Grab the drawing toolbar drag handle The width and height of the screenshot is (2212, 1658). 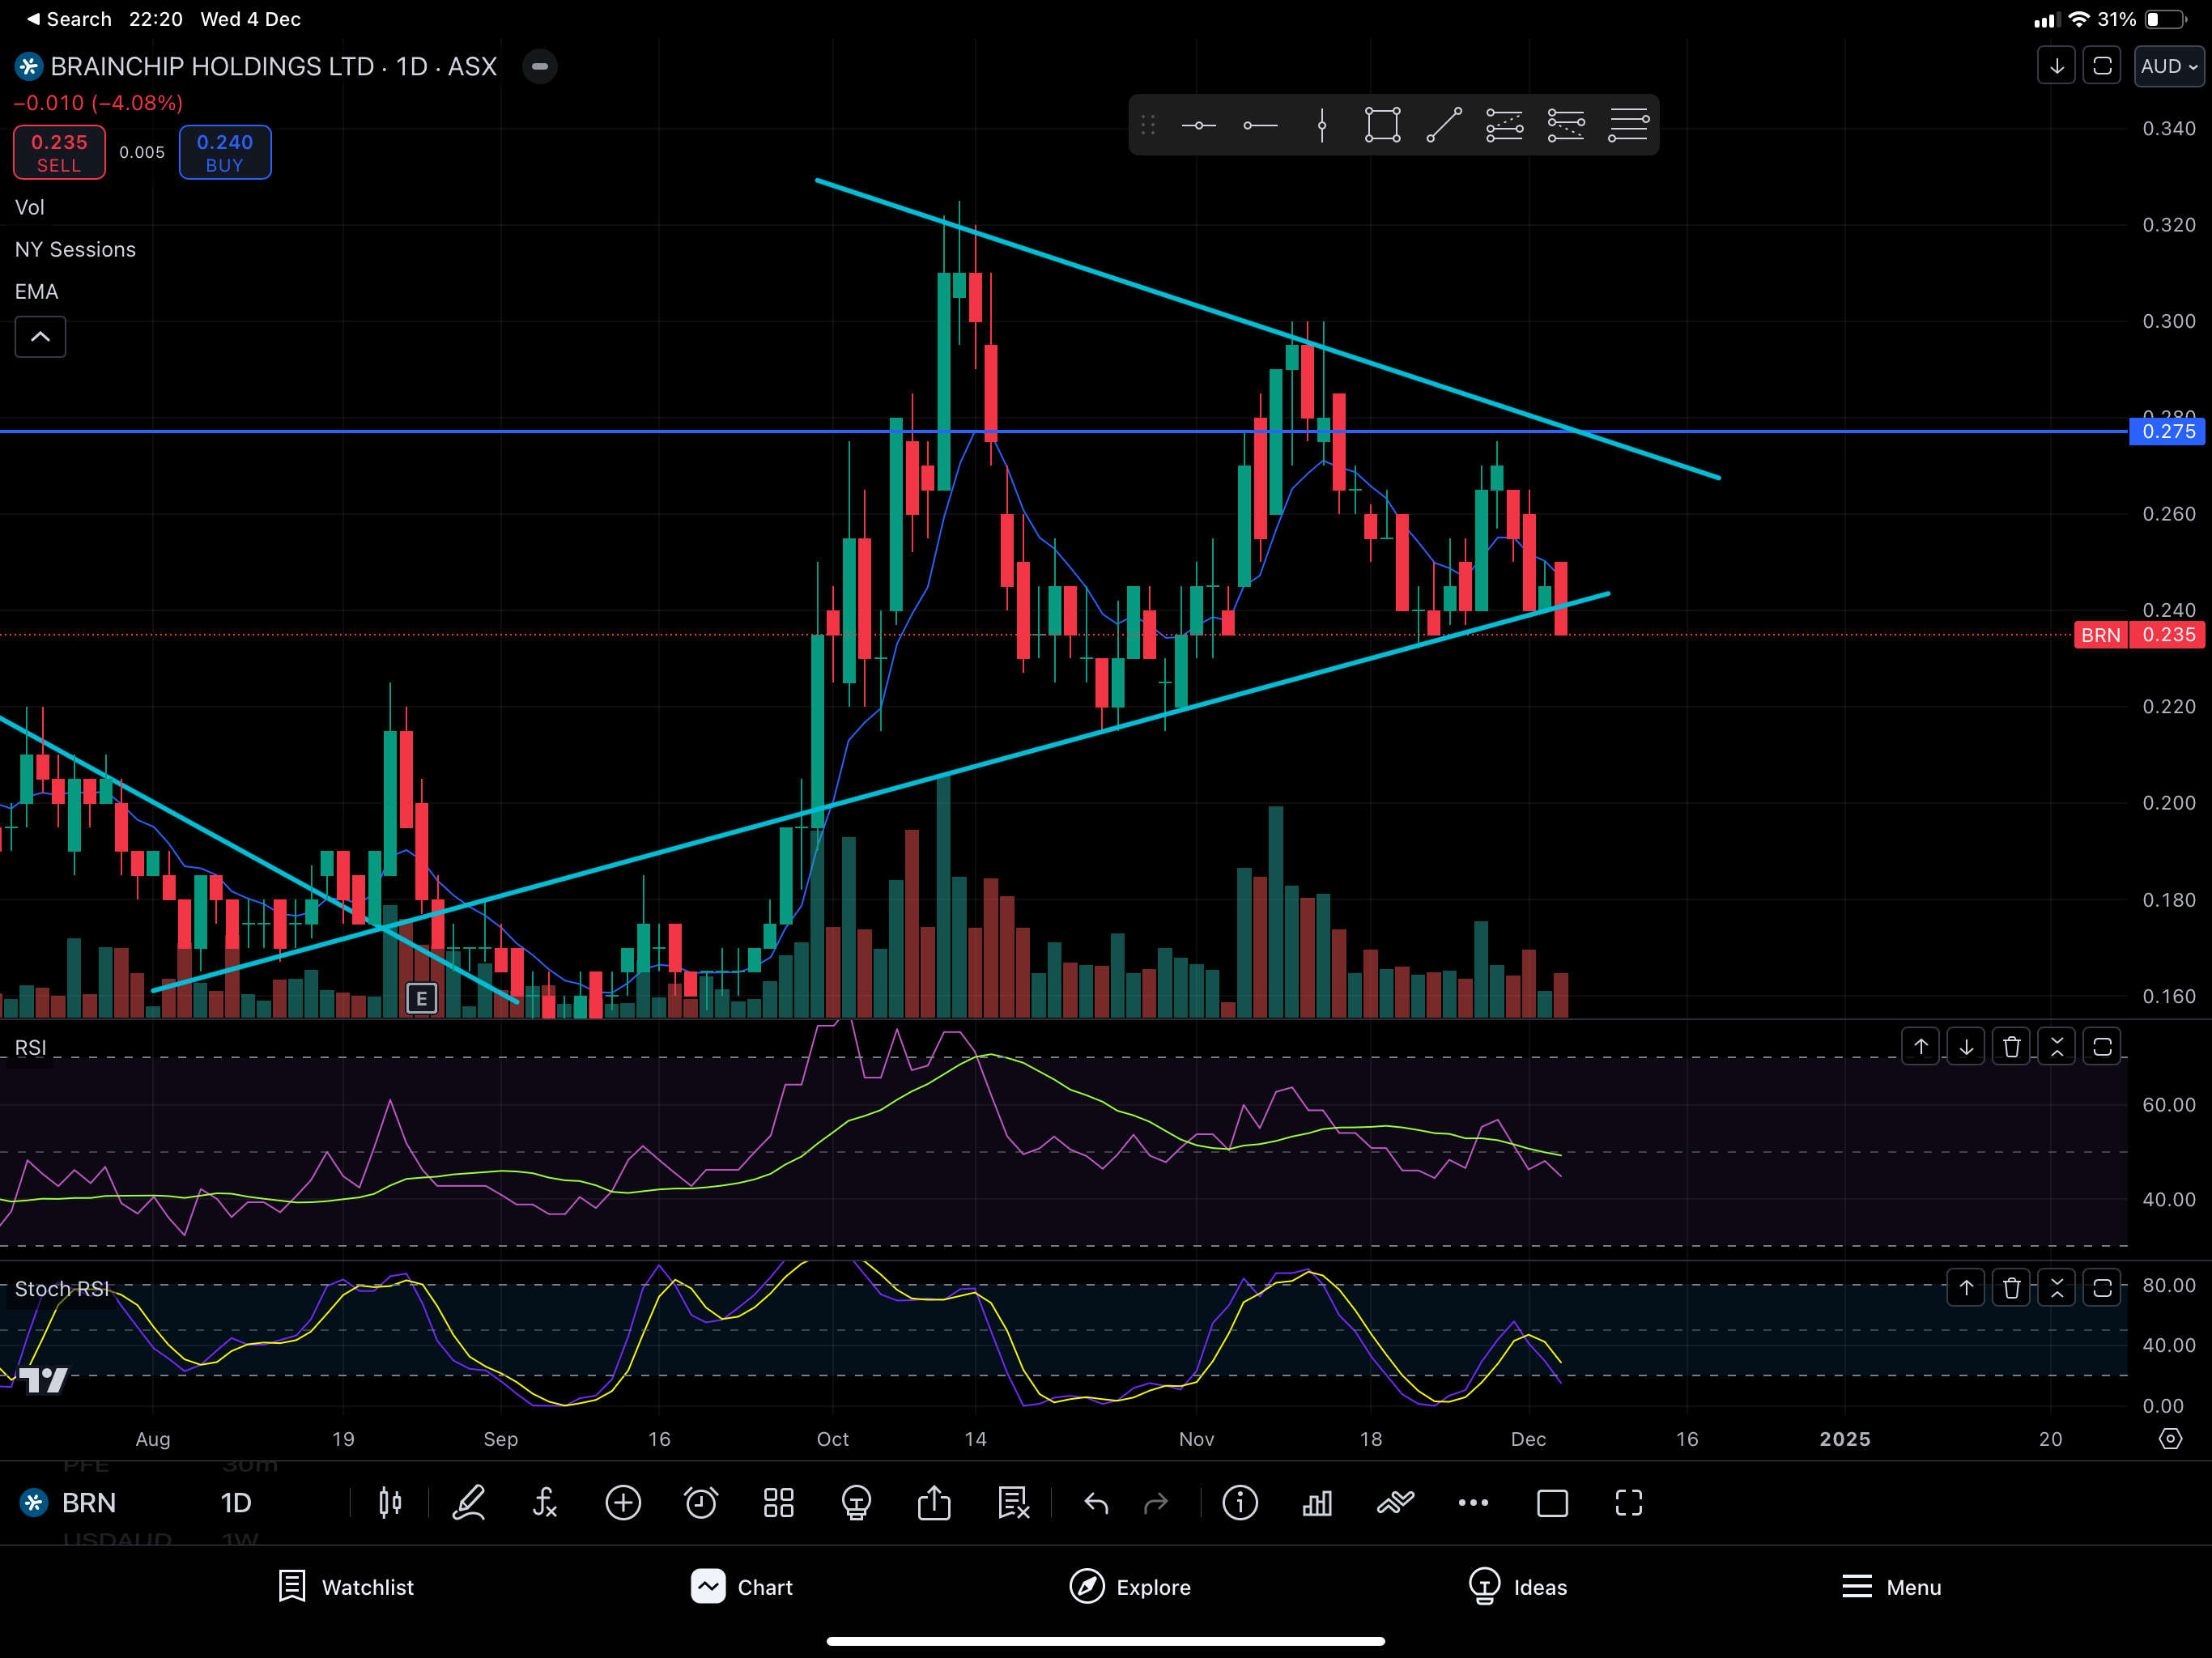[x=1148, y=126]
